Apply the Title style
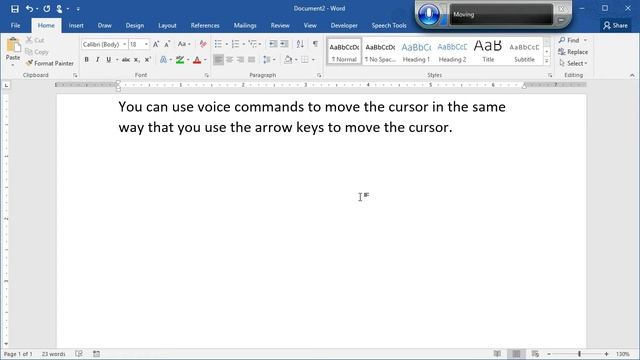This screenshot has height=360, width=640. point(488,51)
